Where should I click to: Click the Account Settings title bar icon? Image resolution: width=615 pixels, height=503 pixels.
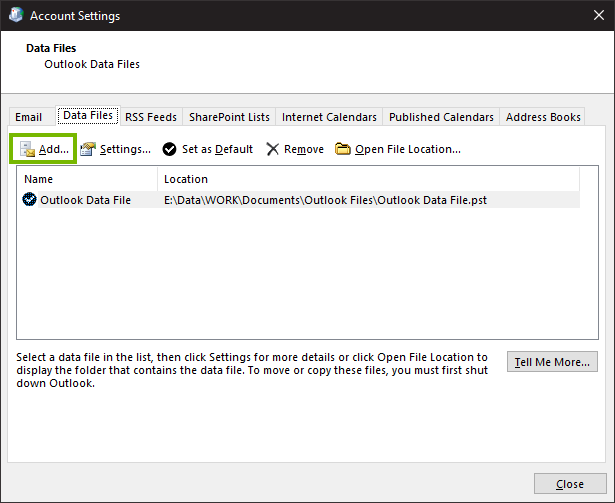16,15
